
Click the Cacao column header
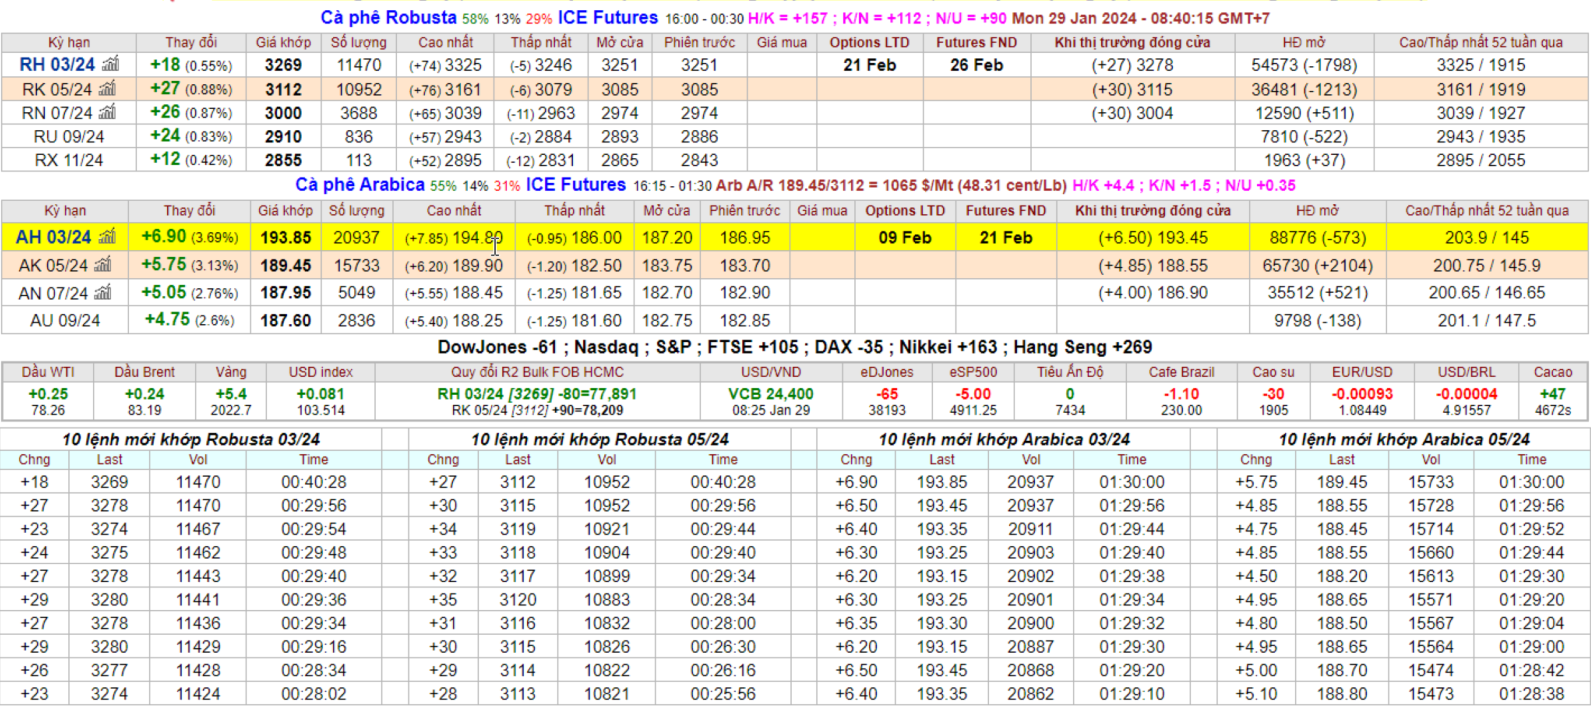click(1552, 372)
